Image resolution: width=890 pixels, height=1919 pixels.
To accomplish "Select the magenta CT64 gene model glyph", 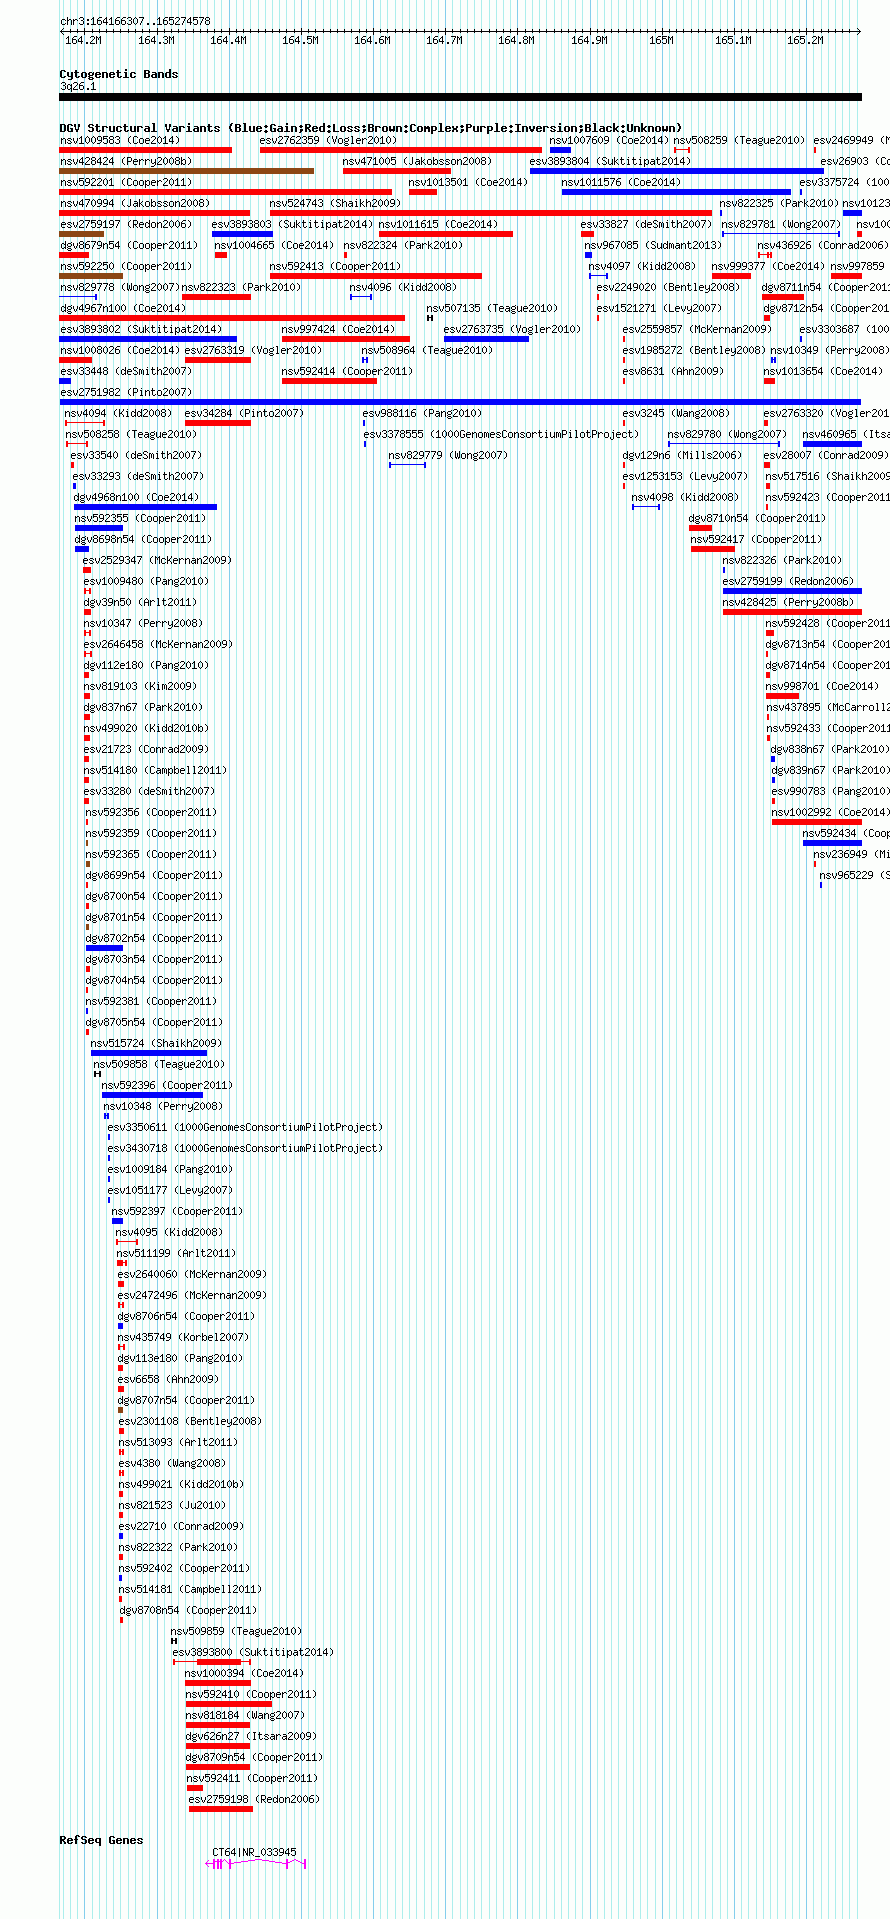I will (256, 1863).
